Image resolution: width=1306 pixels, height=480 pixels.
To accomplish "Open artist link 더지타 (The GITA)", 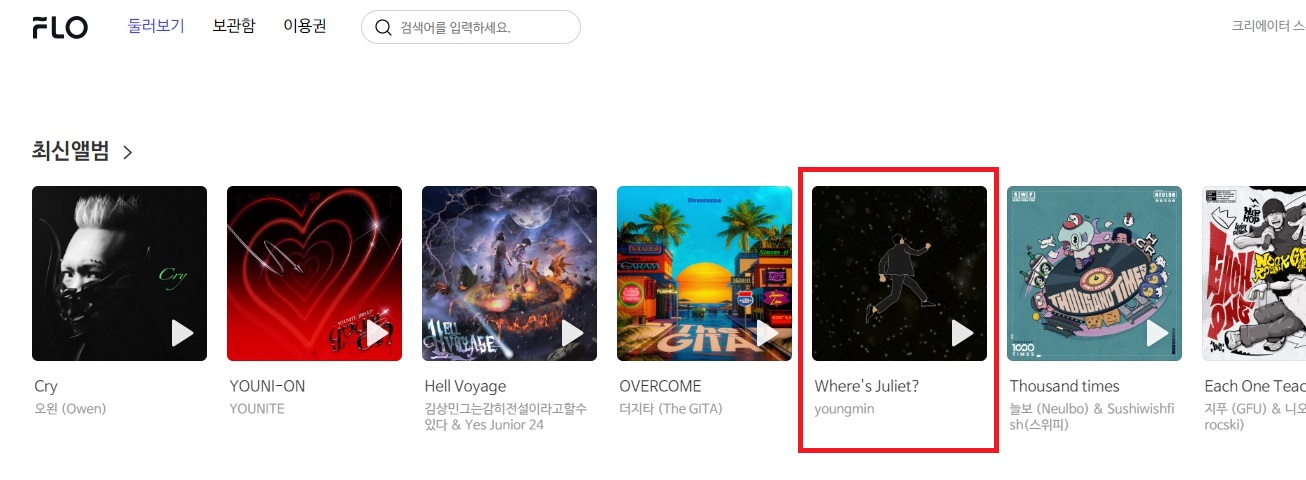I will 670,408.
